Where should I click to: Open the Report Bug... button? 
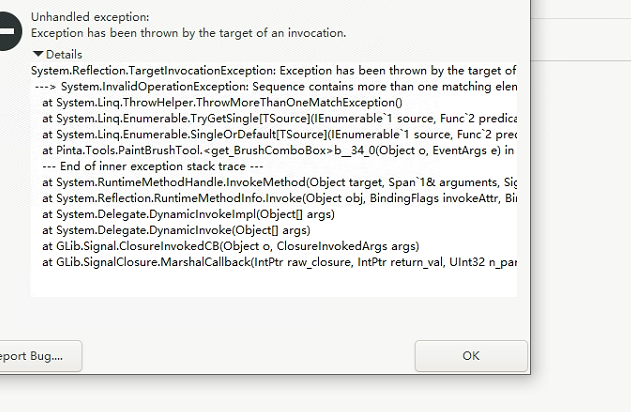tap(40, 356)
